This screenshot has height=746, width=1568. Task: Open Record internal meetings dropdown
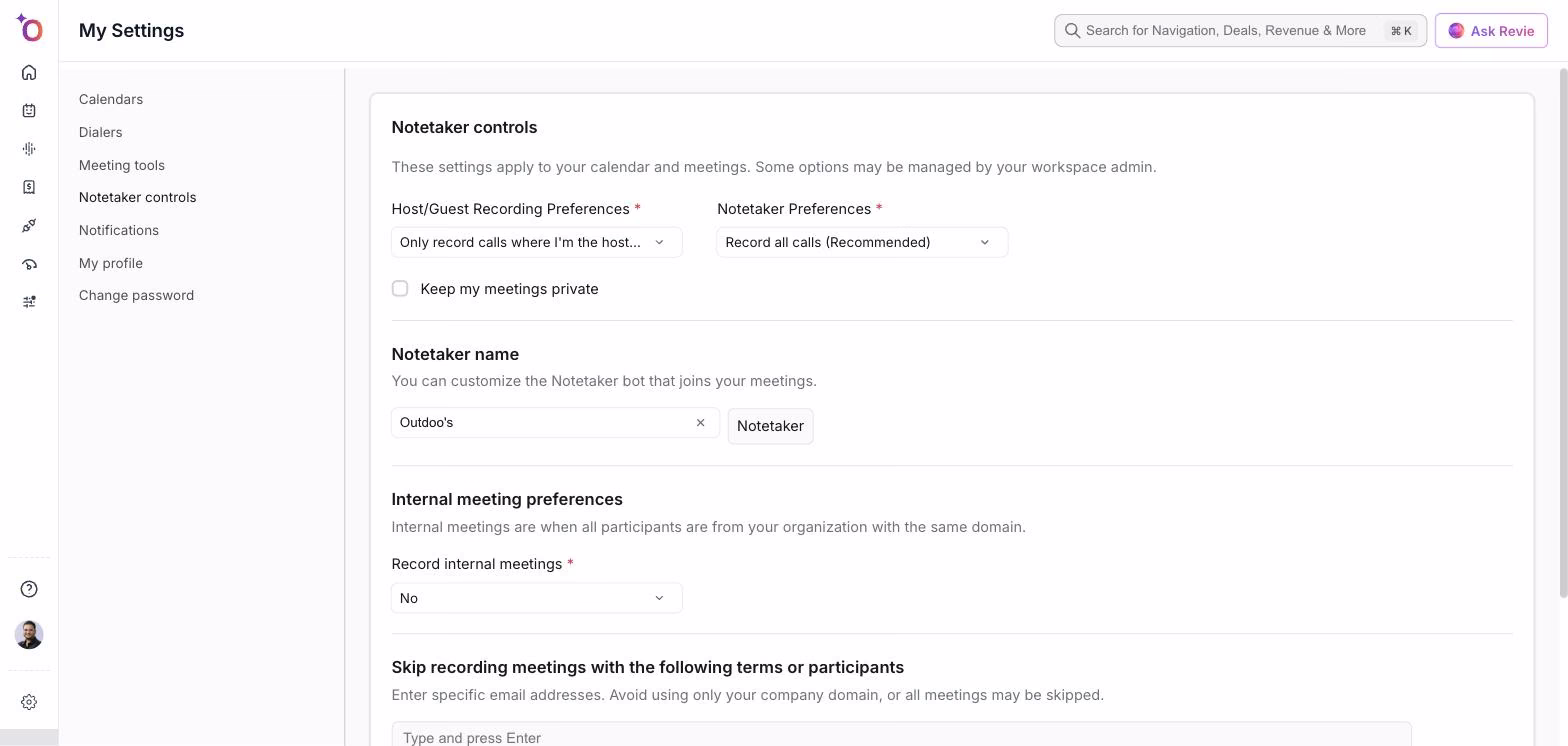pos(537,598)
